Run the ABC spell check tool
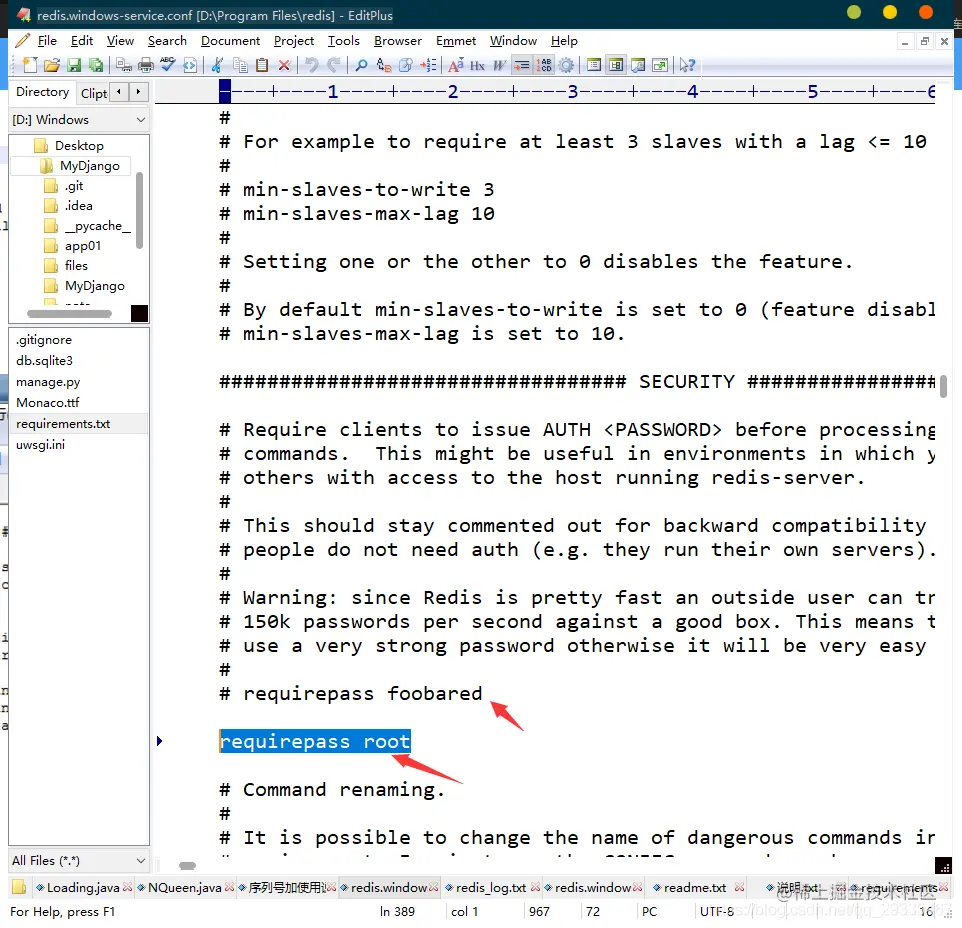Screen dimensions: 962x928 pos(167,64)
